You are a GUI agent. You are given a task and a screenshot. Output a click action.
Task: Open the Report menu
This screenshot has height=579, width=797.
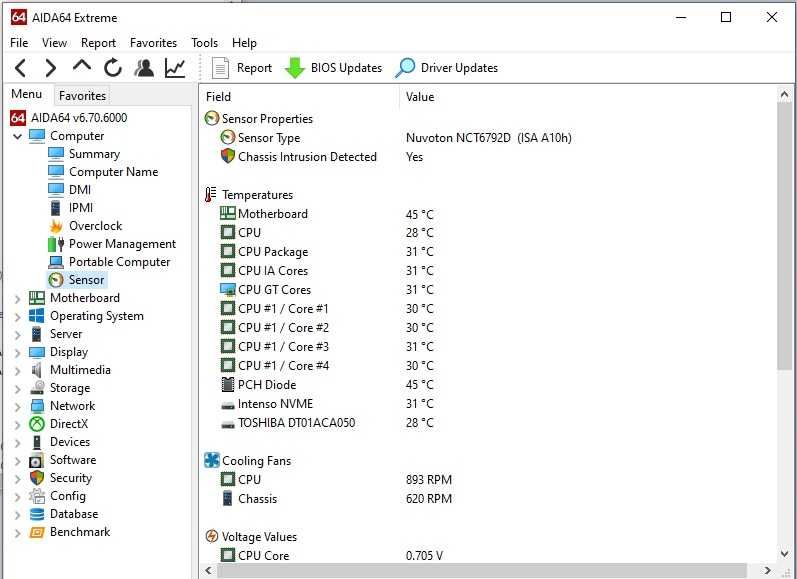pos(99,43)
